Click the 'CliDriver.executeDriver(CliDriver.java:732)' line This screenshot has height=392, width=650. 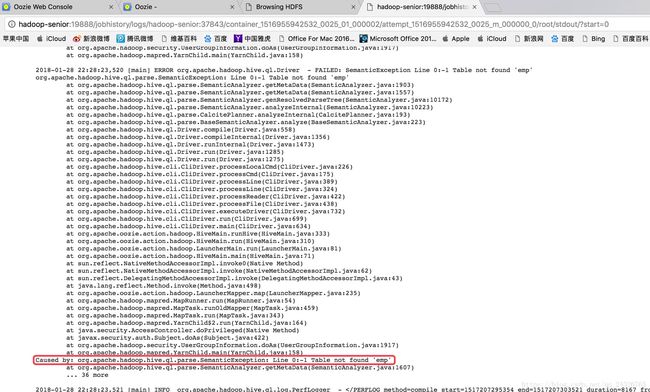206,212
